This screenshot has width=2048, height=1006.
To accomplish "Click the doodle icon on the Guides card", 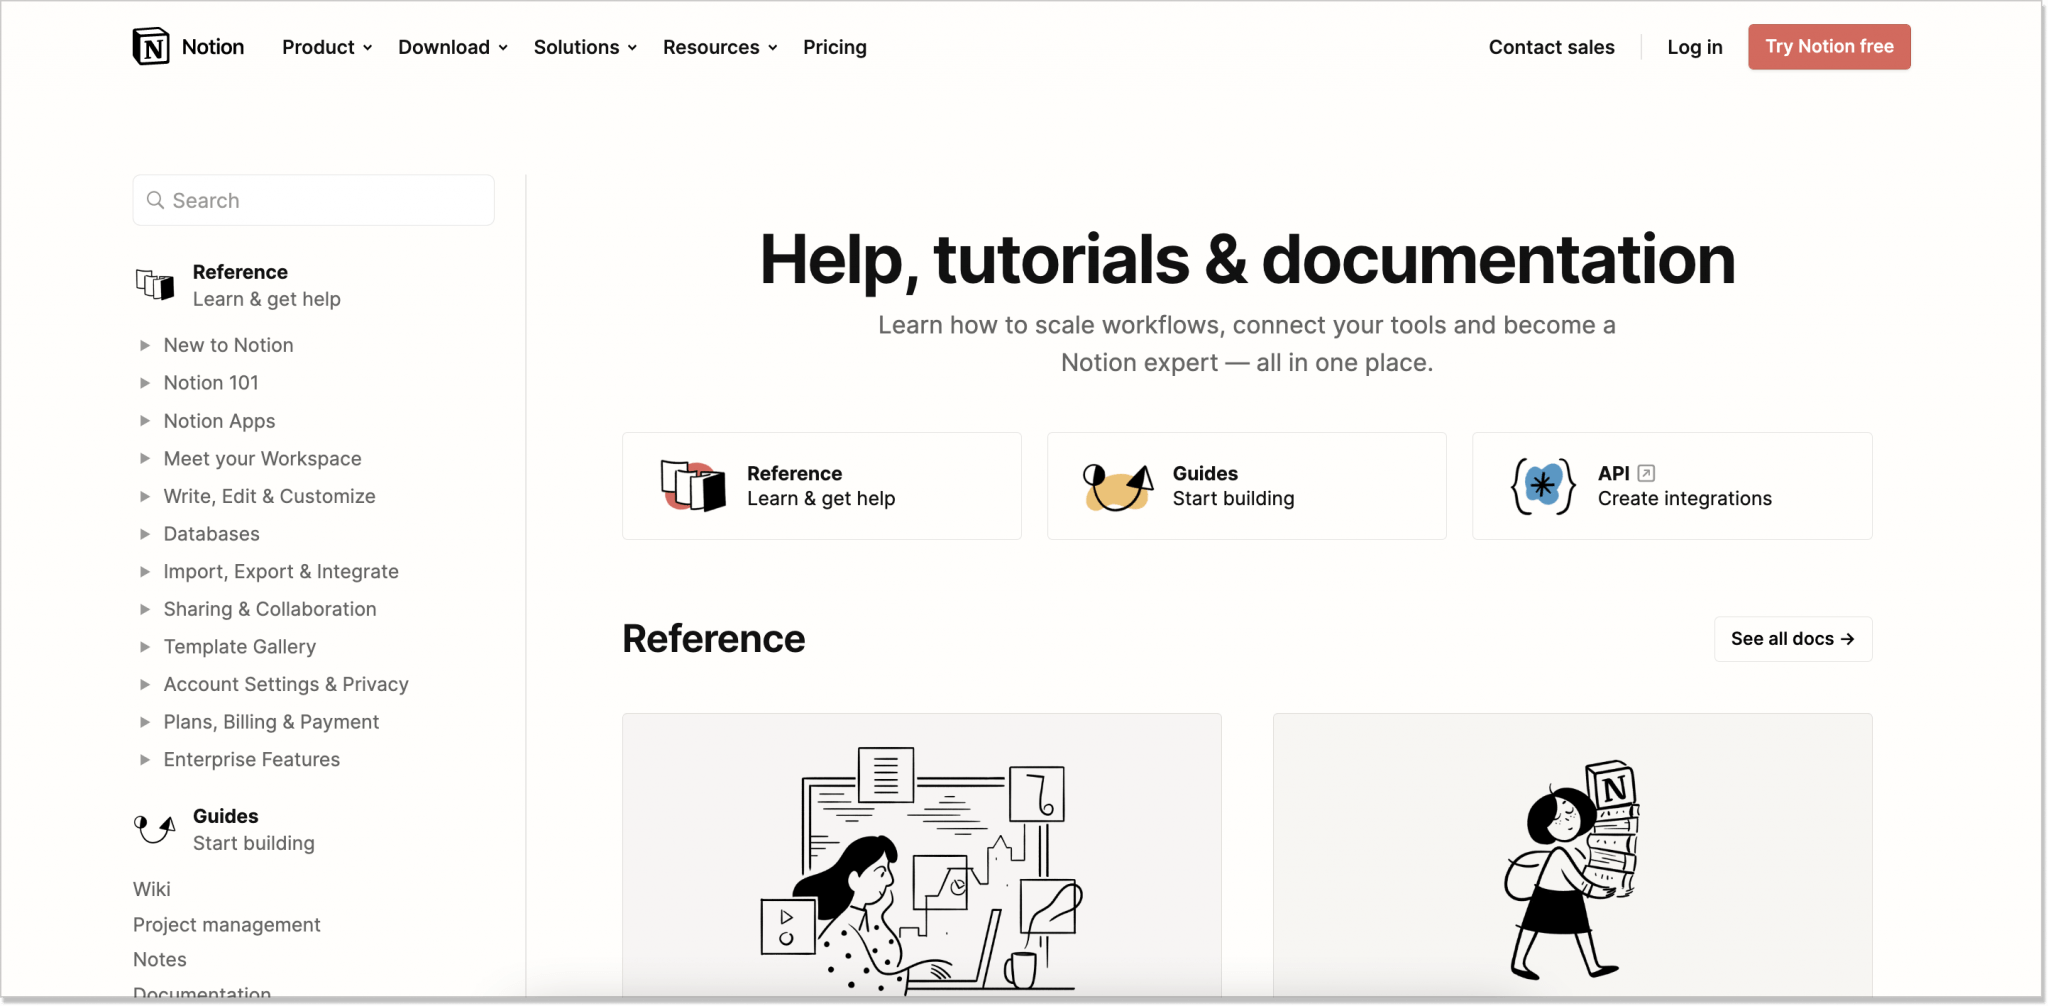I will [1115, 486].
